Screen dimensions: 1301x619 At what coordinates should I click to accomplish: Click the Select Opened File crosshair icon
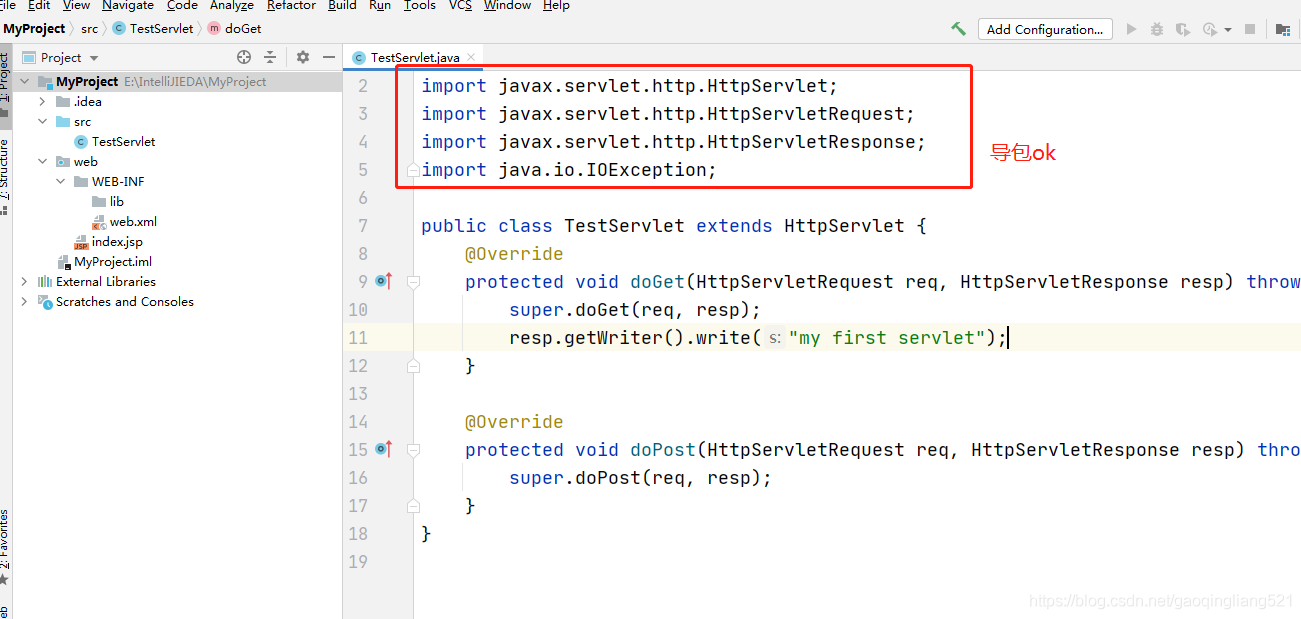(x=243, y=57)
